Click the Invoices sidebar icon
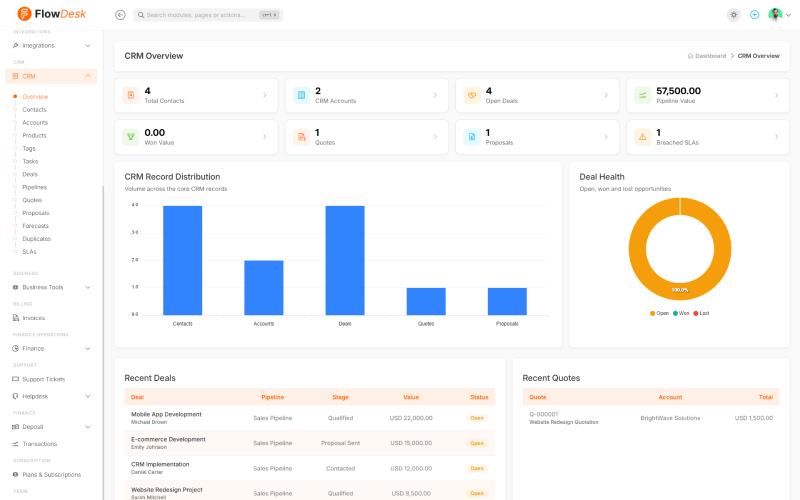The height and width of the screenshot is (500, 800). (x=15, y=318)
